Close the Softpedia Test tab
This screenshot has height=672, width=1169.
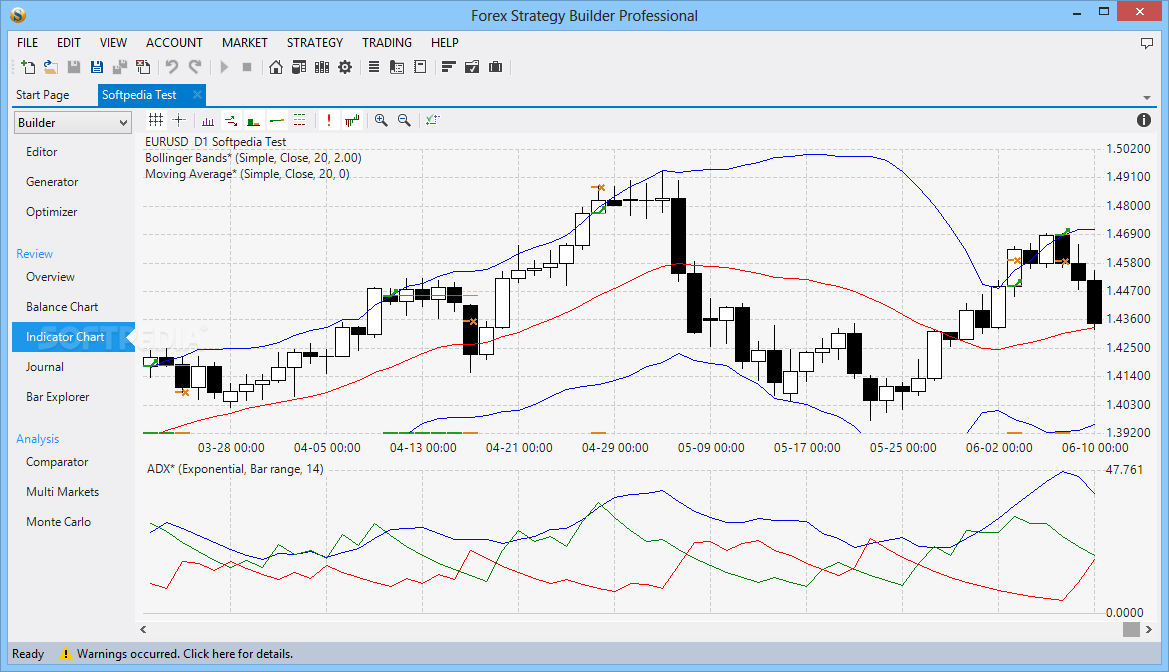197,95
